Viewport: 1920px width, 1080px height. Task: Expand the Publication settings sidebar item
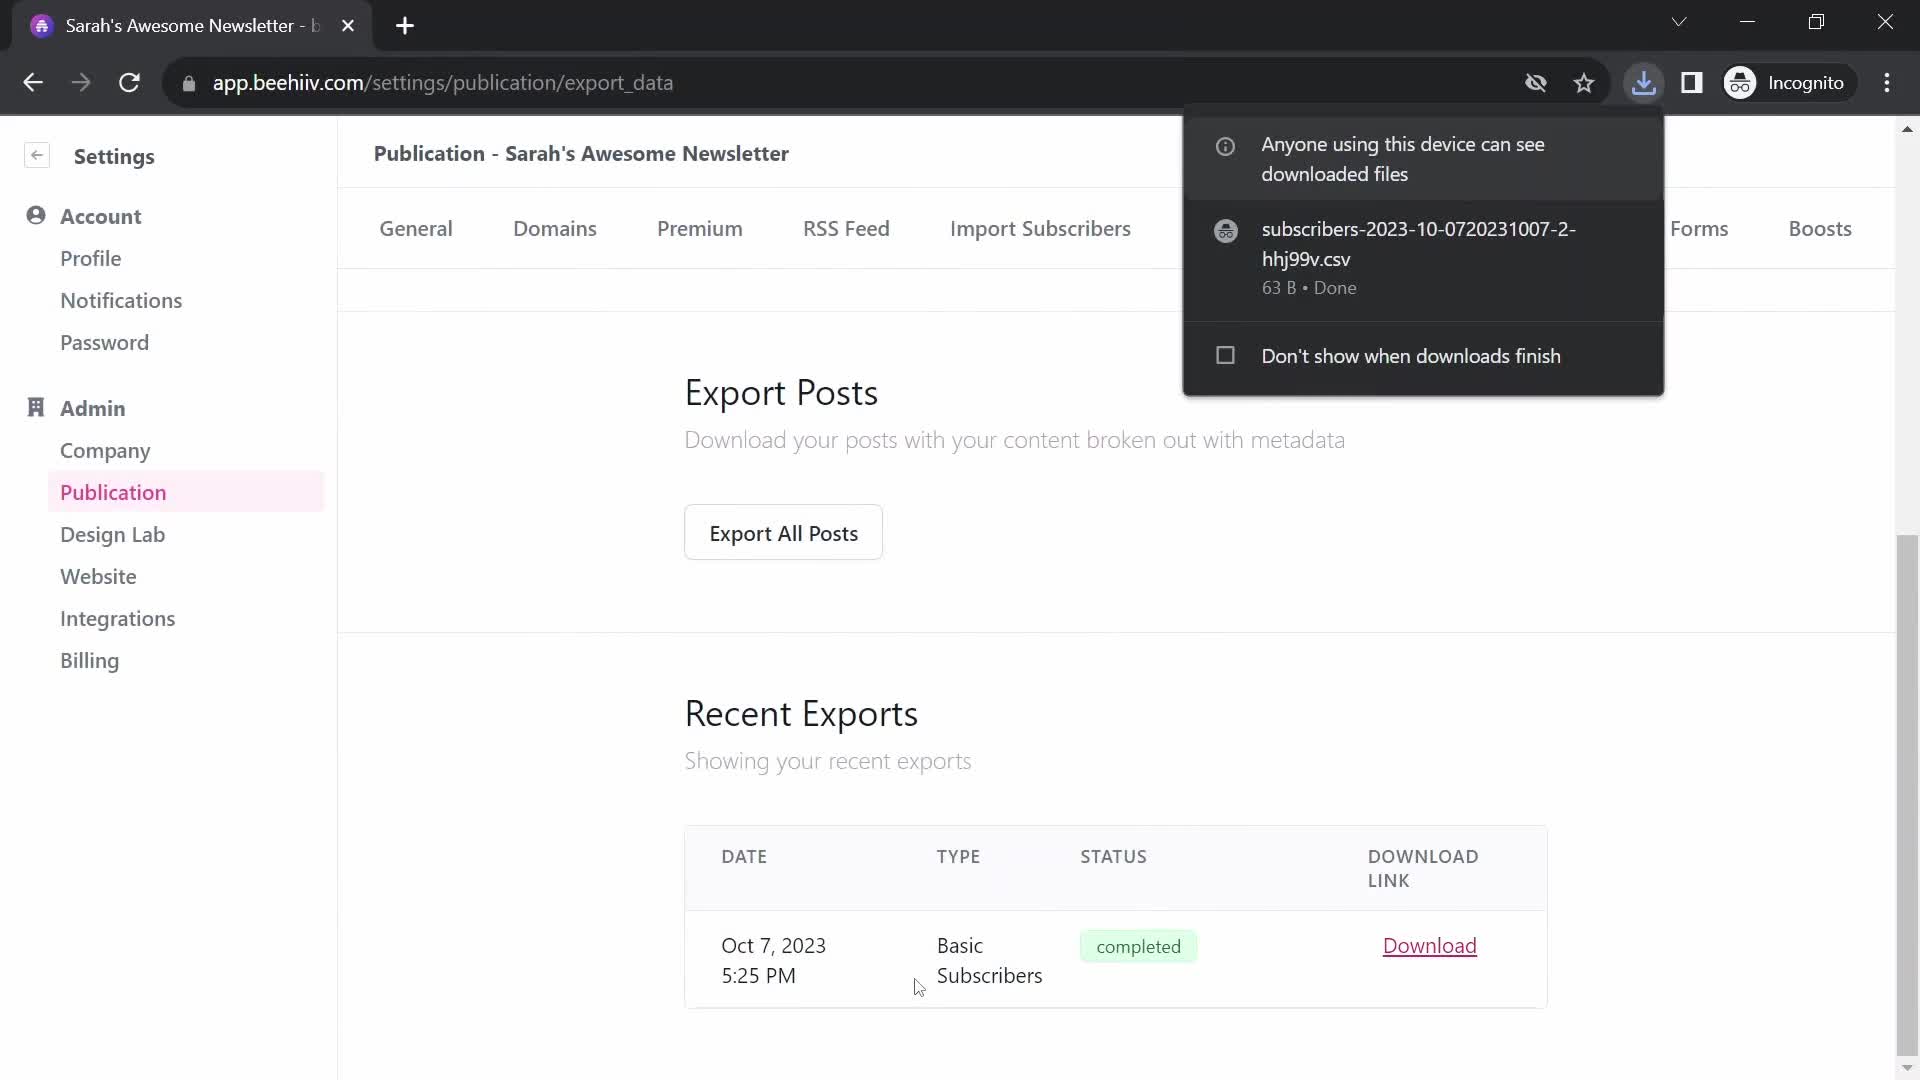(x=112, y=492)
